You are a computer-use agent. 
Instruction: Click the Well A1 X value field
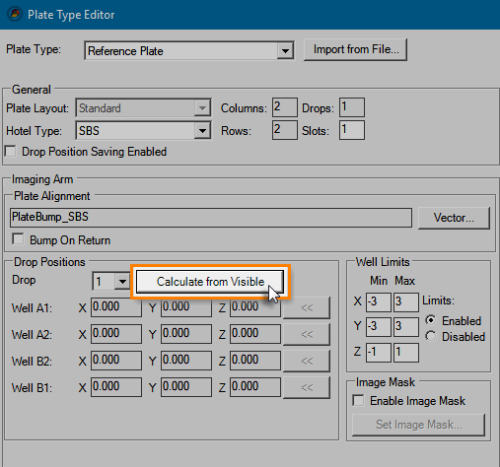116,307
